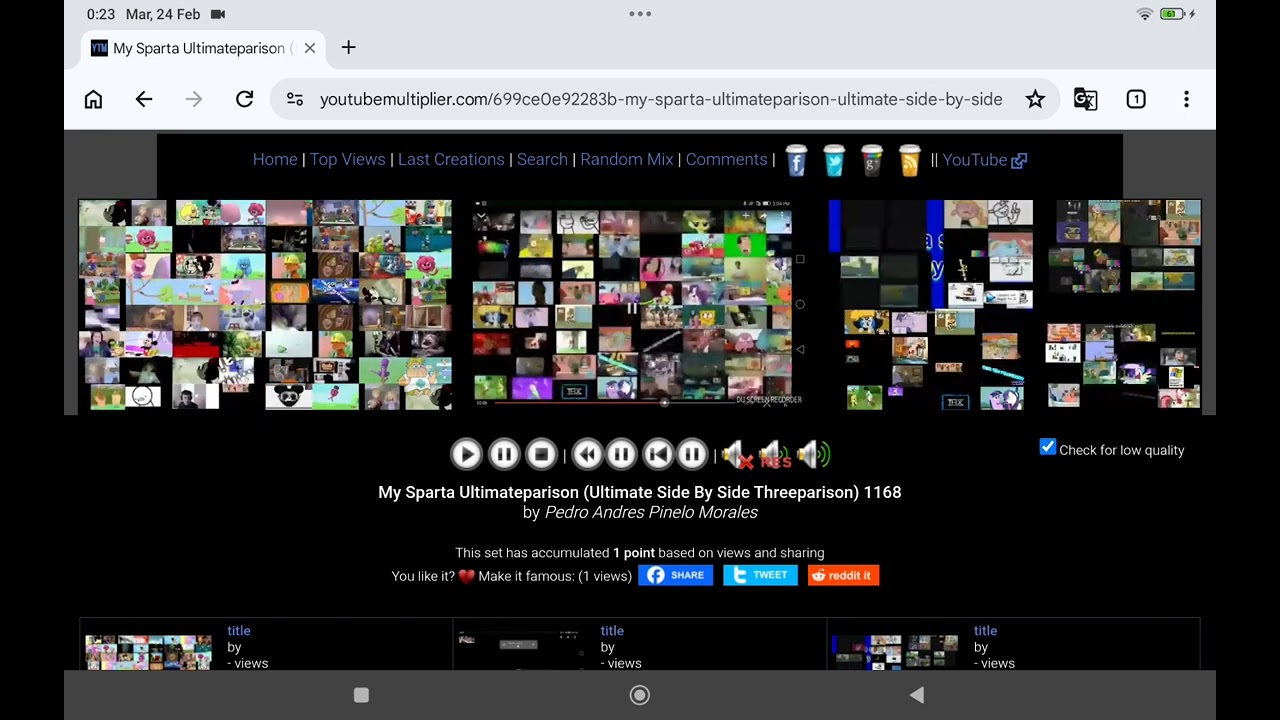1280x720 pixels.
Task: Start playback with the play all button
Action: [x=466, y=455]
